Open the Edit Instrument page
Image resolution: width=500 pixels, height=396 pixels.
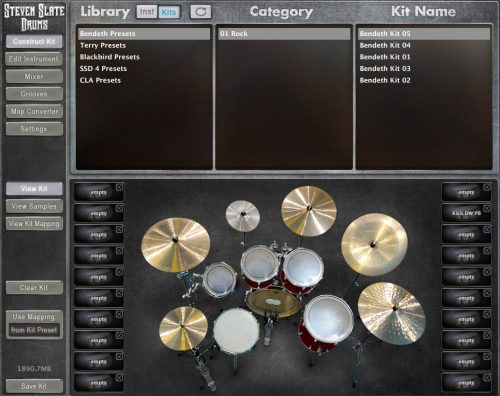(x=34, y=59)
